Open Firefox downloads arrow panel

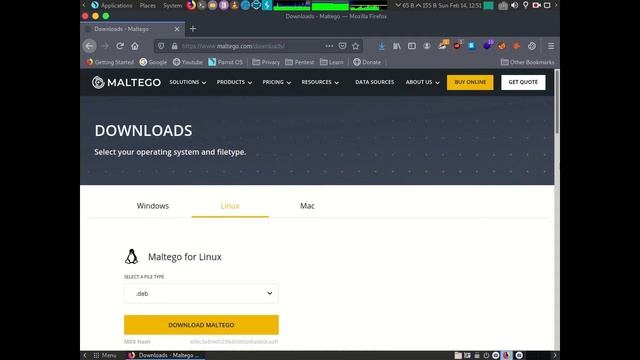click(381, 46)
